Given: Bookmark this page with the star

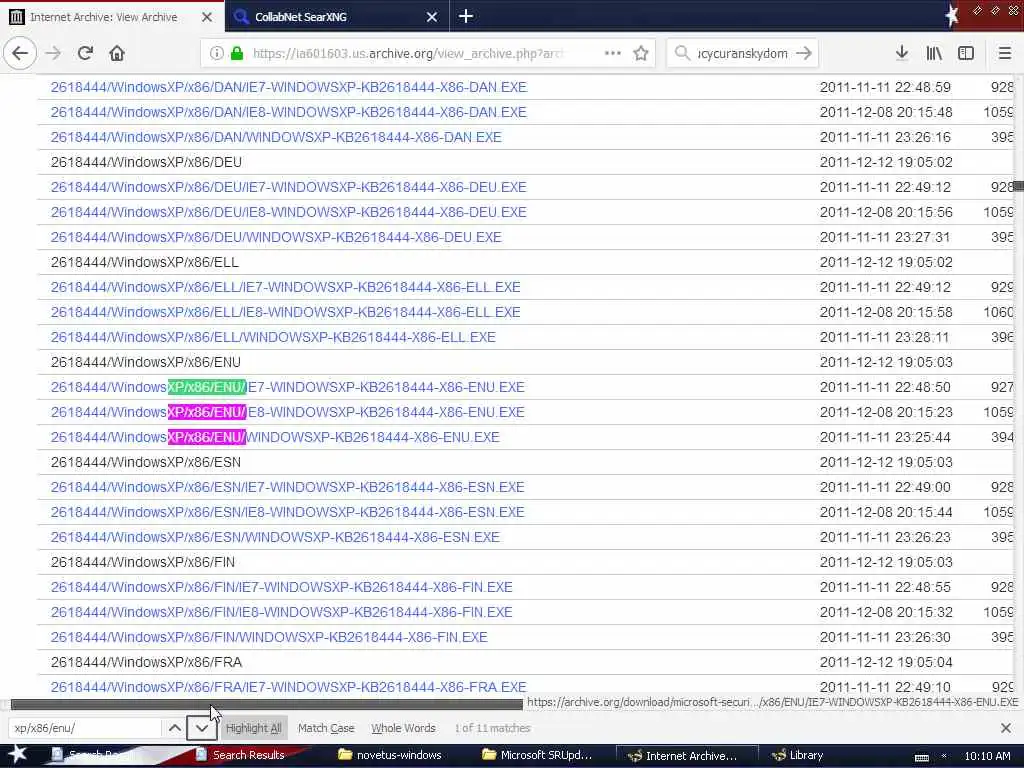Looking at the screenshot, I should [641, 53].
